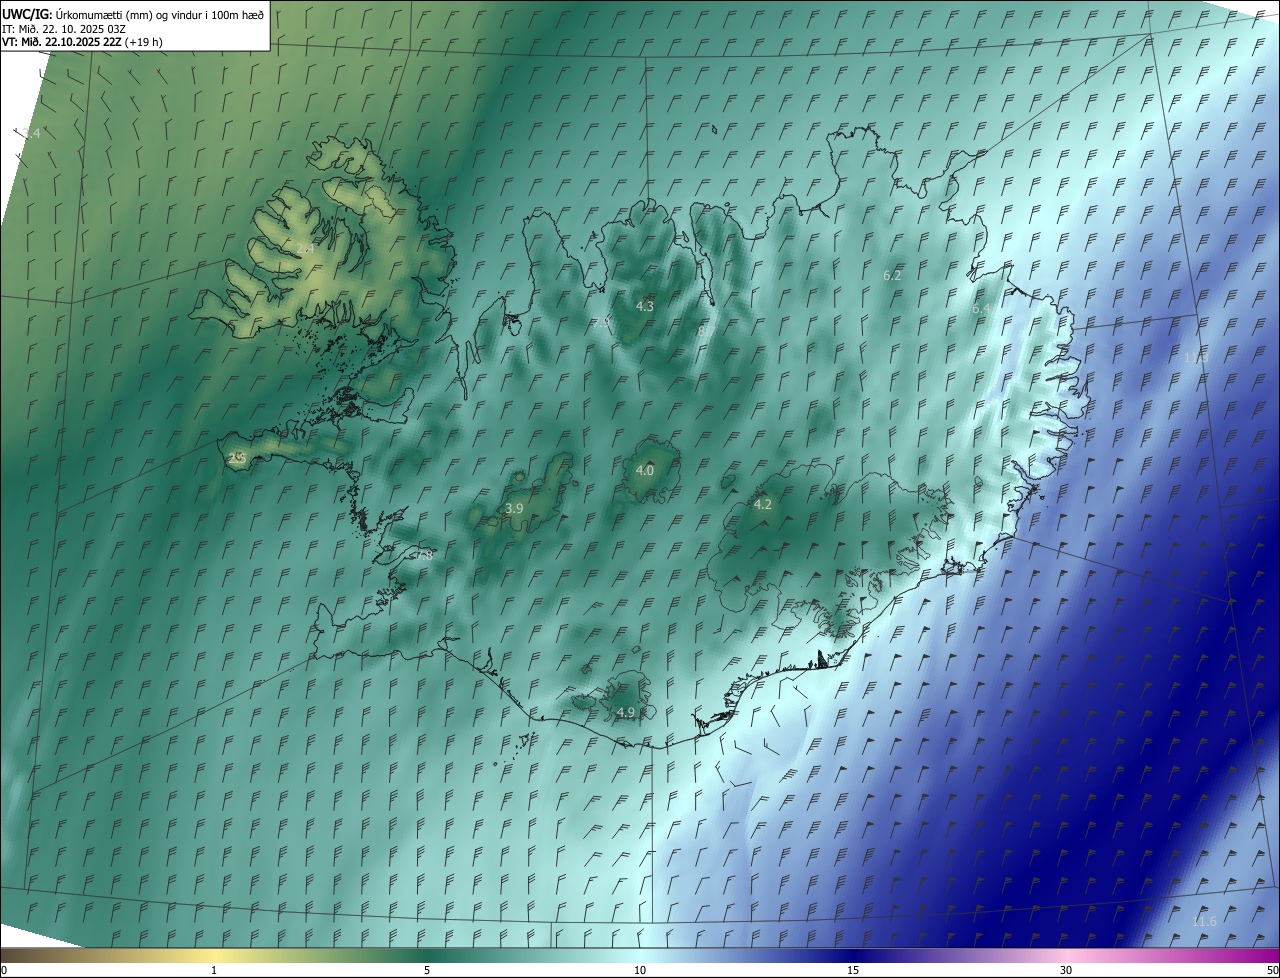
Task: Click the color scale label 30
Action: [1066, 970]
